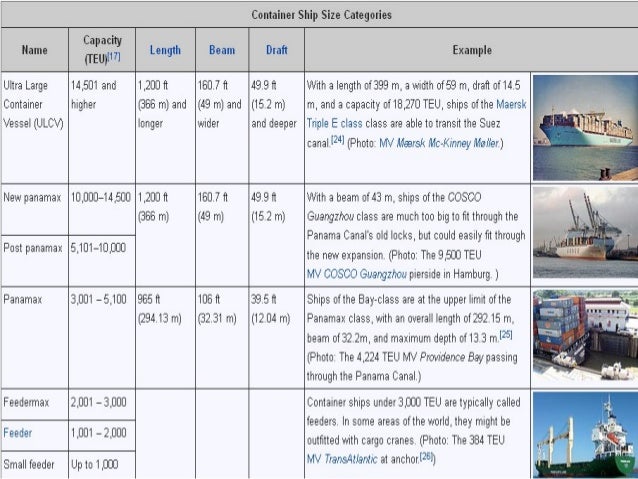Follow the MV Mærsk Mc-Kinney Møller link
This screenshot has height=479, width=638.
click(x=439, y=143)
